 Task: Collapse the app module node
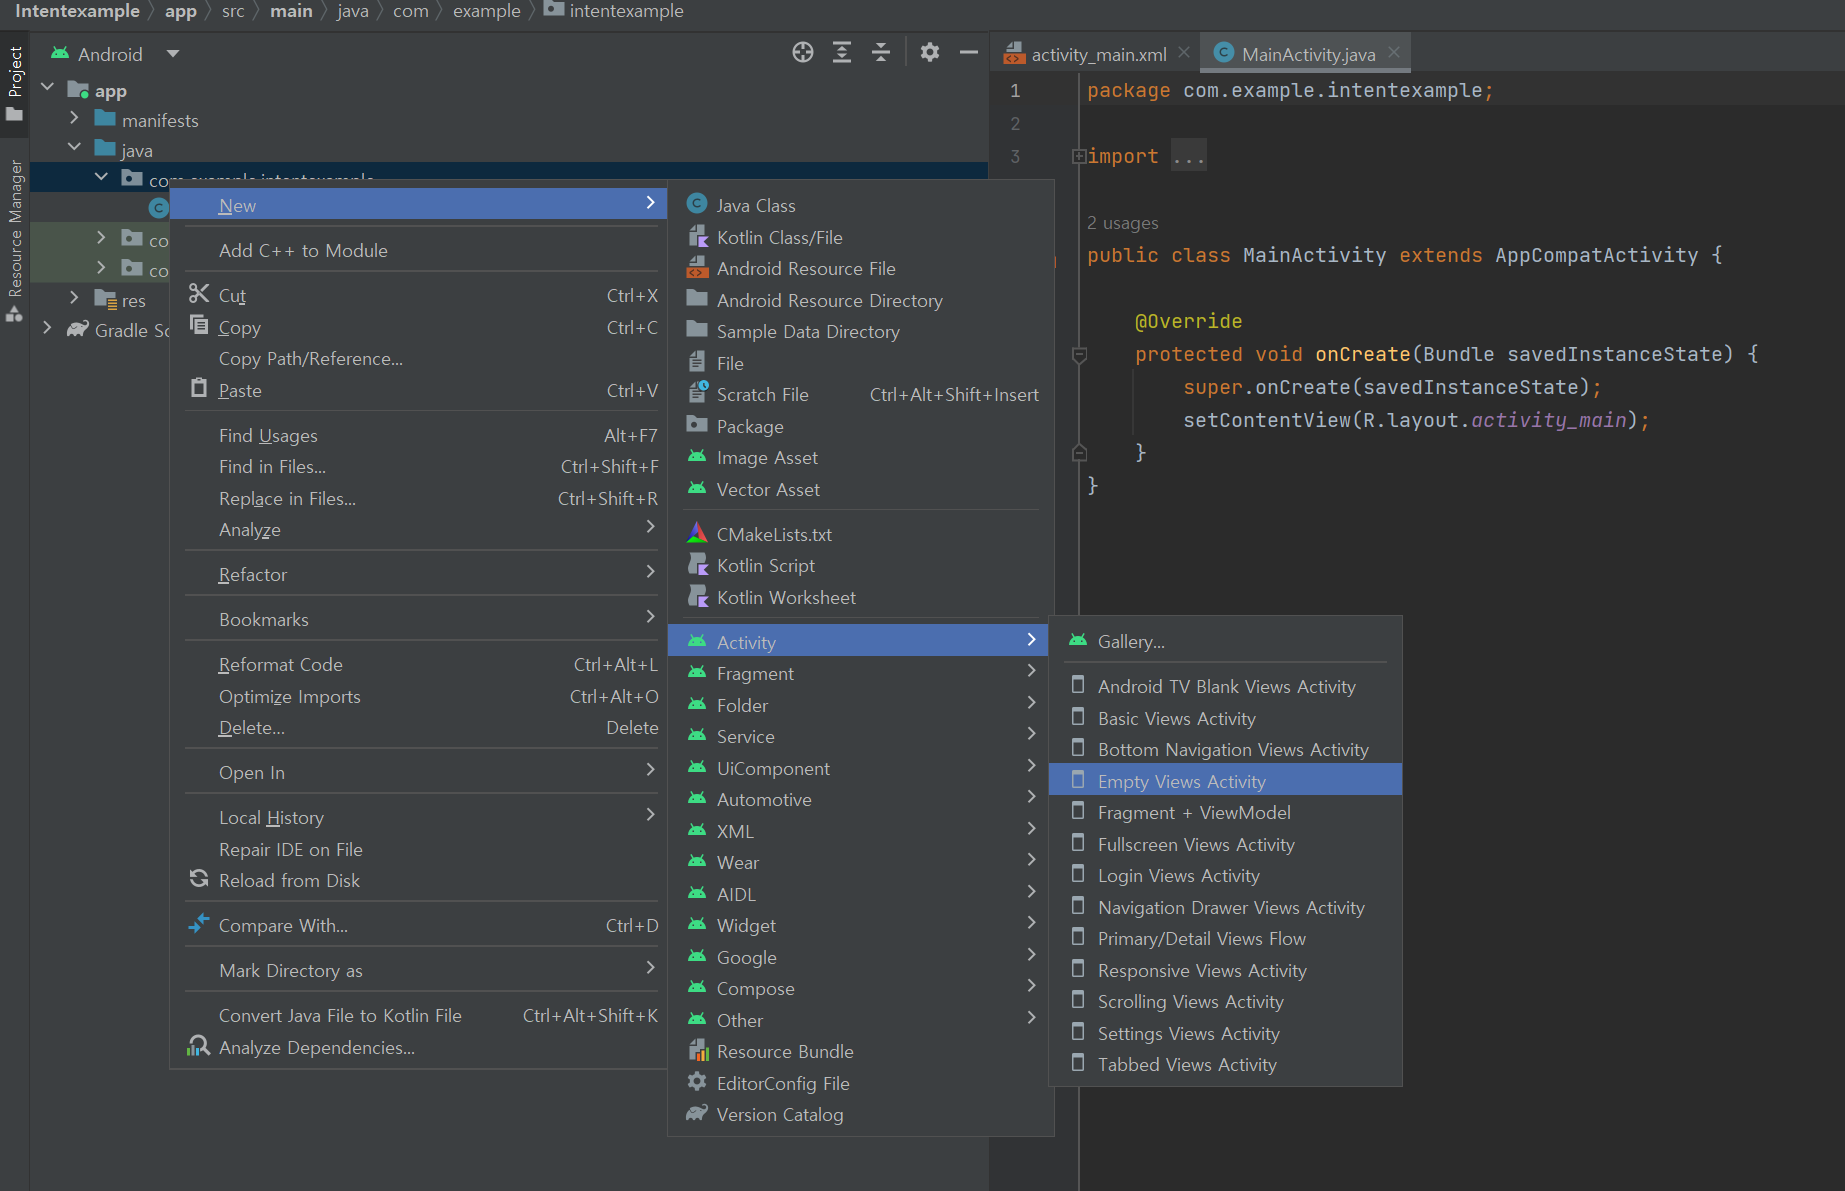47,89
